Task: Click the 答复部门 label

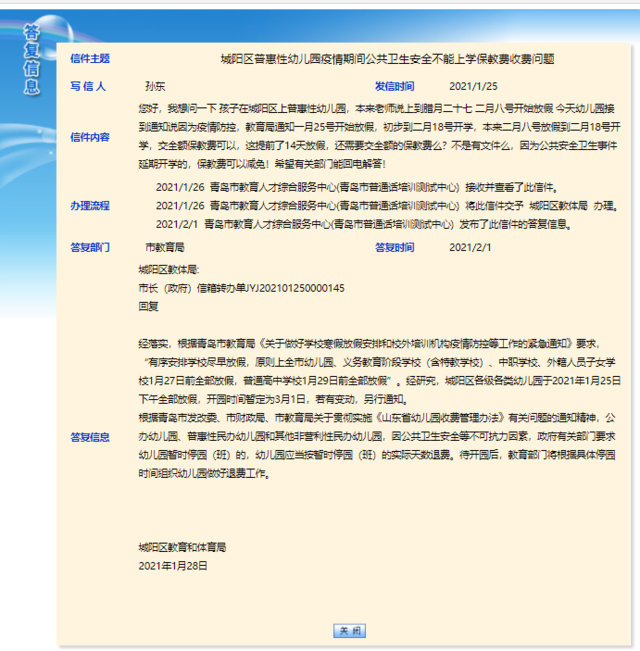Action: [90, 247]
